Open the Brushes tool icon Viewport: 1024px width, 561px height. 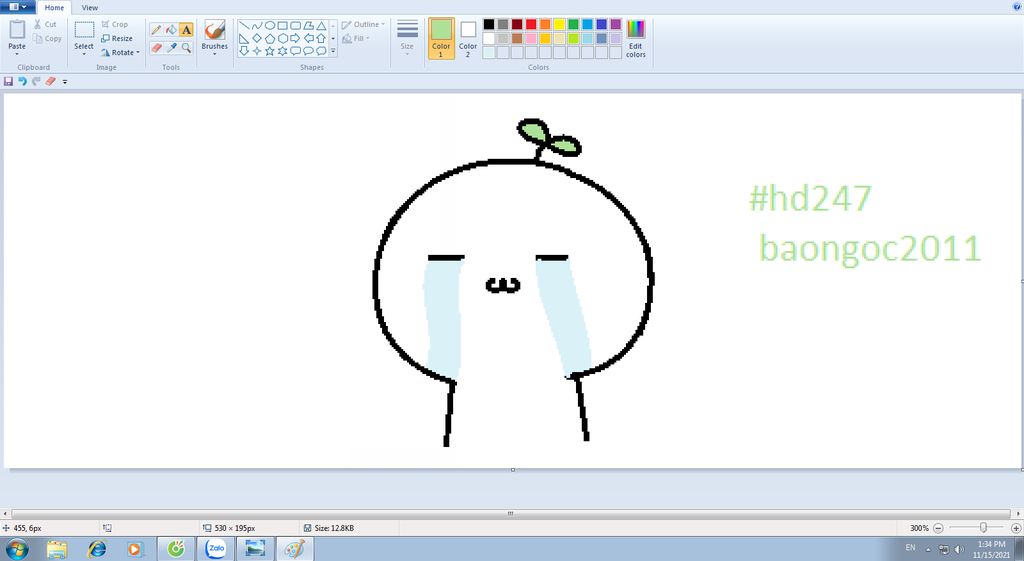click(x=215, y=30)
